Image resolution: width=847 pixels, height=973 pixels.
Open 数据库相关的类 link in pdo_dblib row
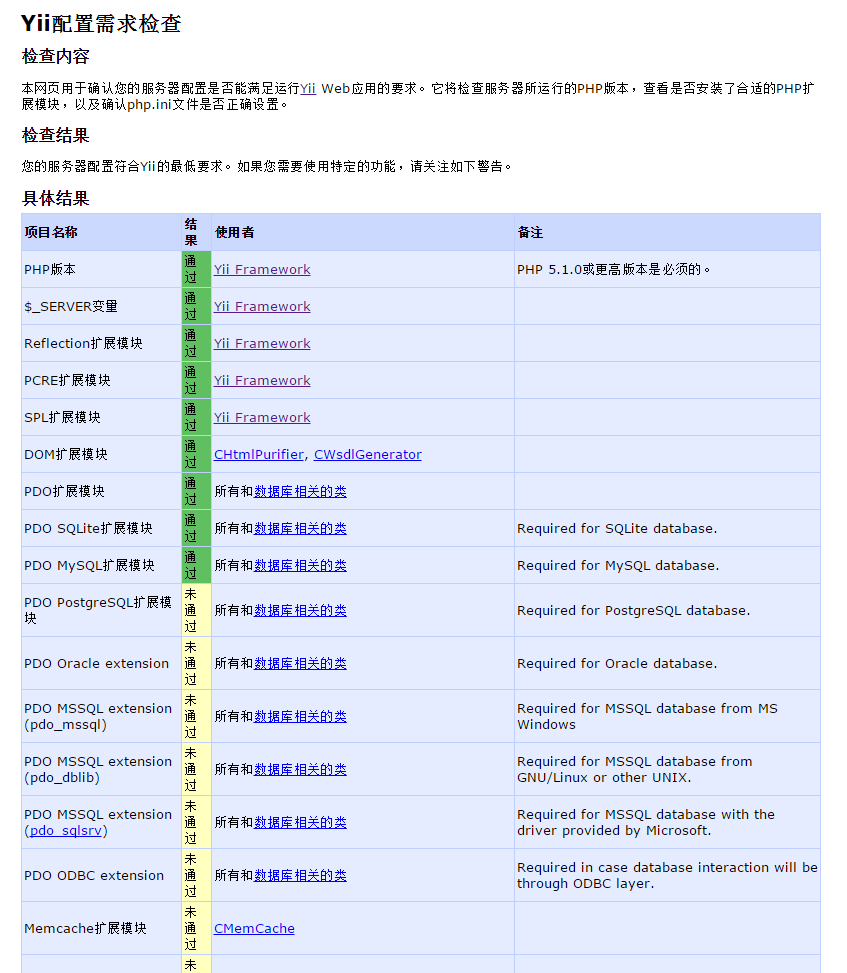(300, 769)
